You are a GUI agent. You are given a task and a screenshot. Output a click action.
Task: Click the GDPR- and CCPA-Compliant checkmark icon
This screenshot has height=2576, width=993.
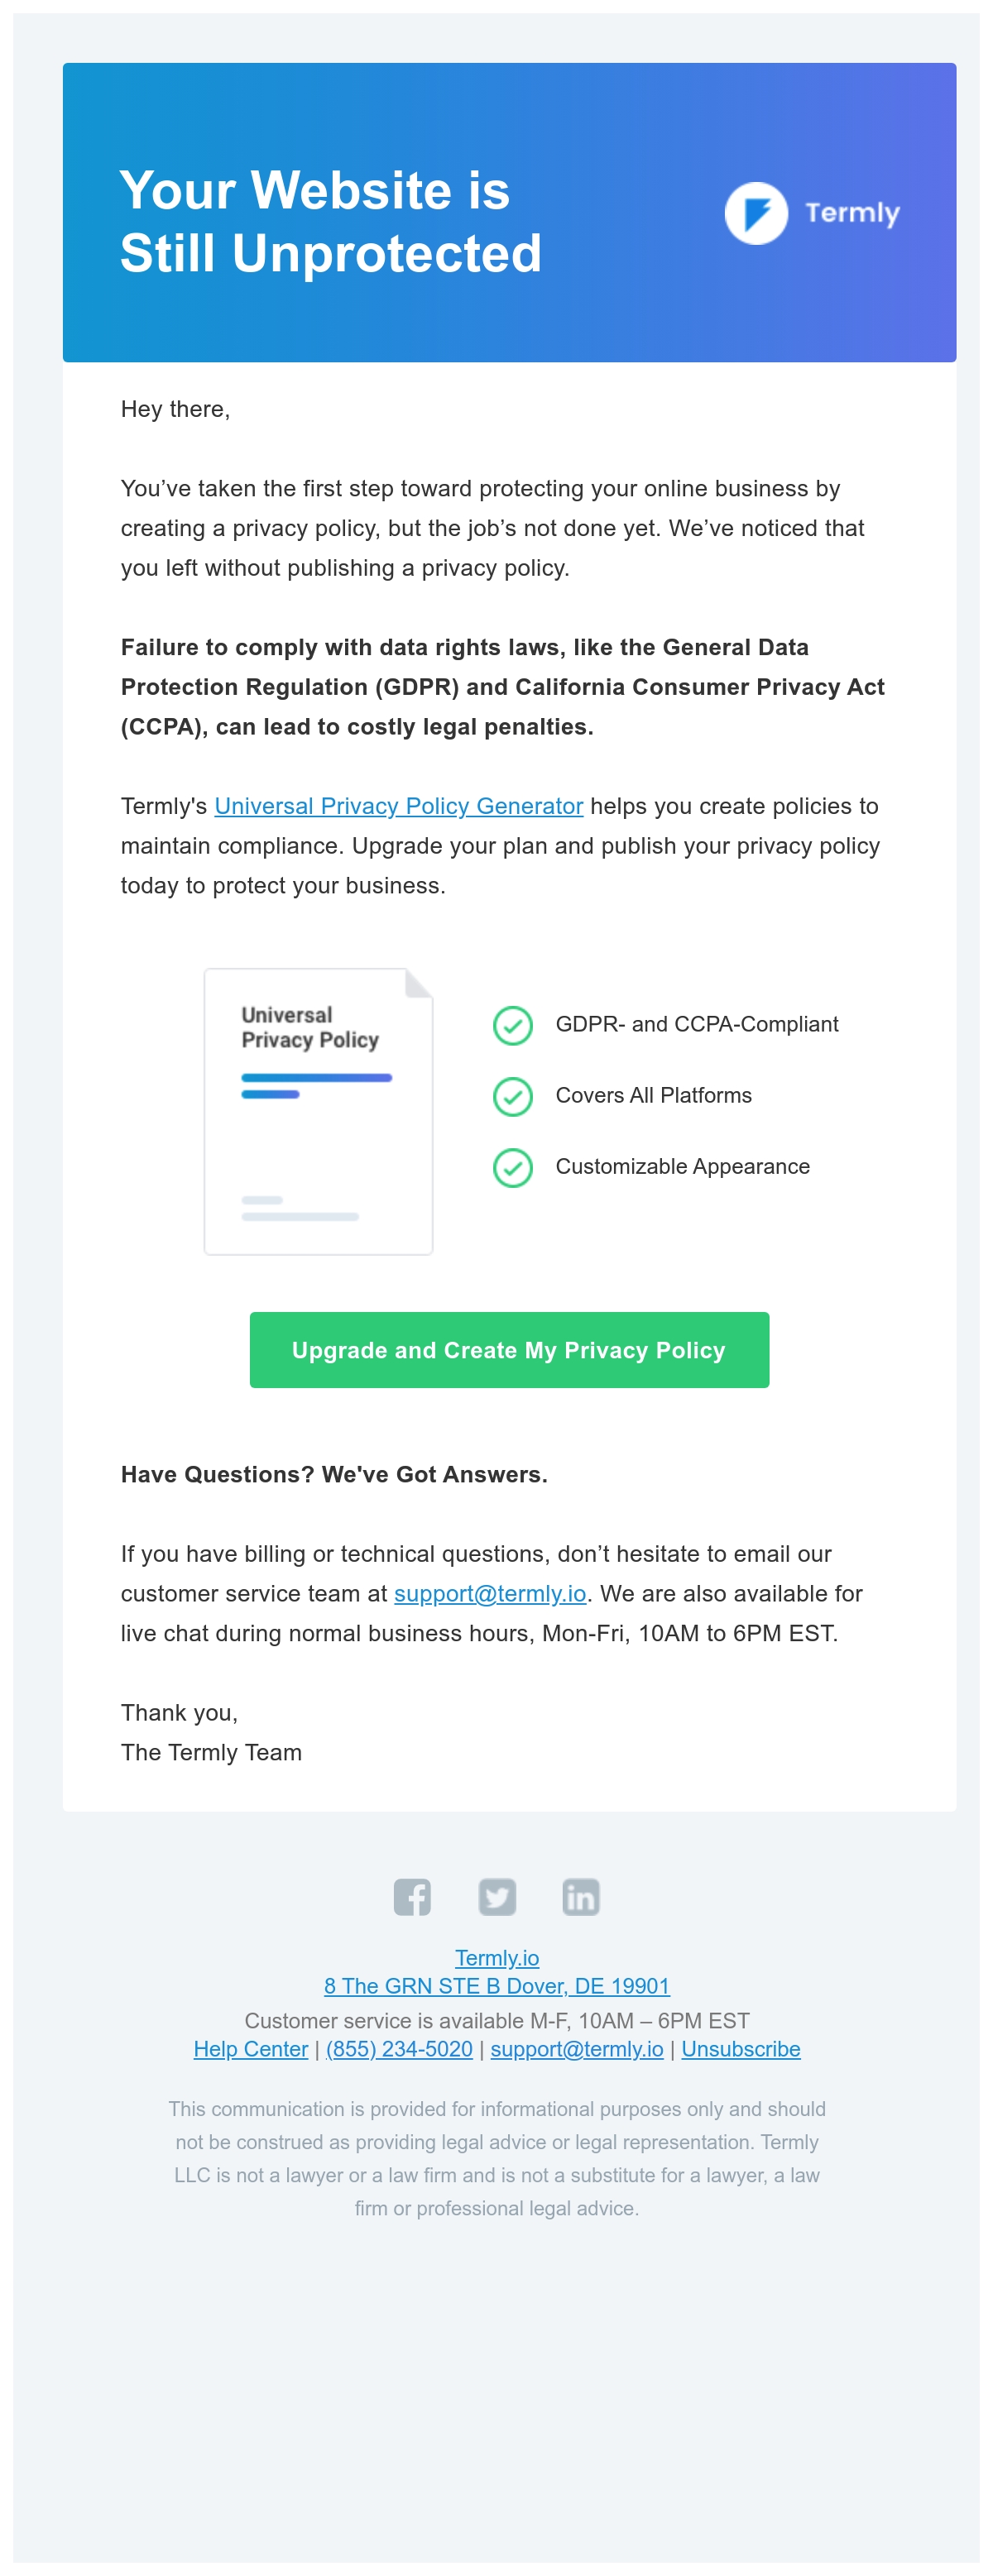pos(513,1025)
